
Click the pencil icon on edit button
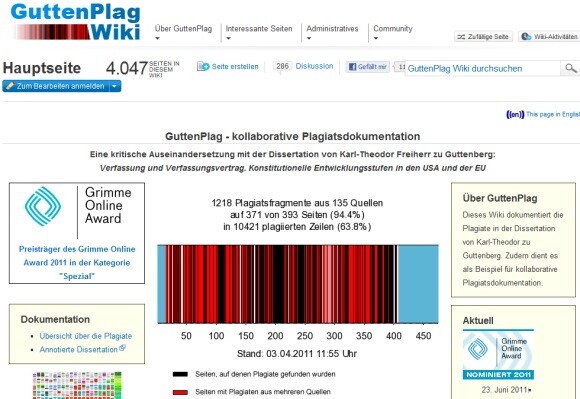coord(10,86)
